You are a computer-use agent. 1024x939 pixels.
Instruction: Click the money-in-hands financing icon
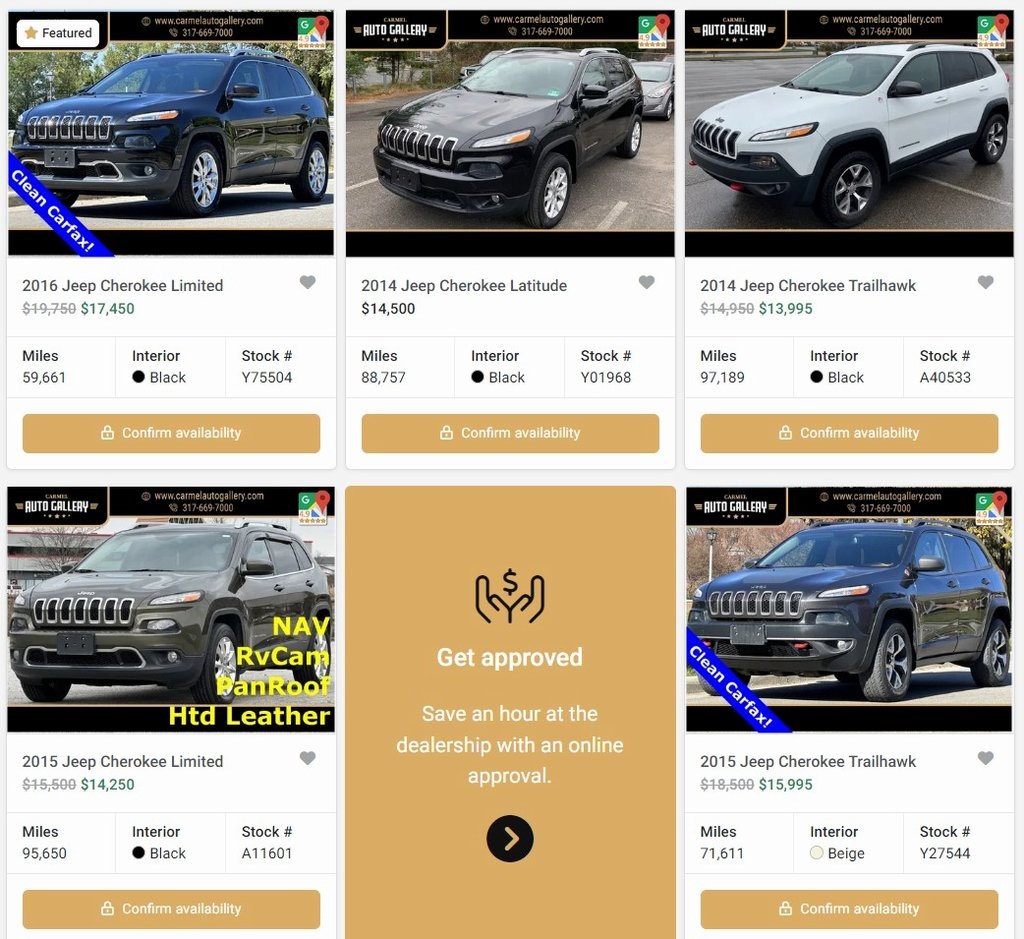pos(510,597)
